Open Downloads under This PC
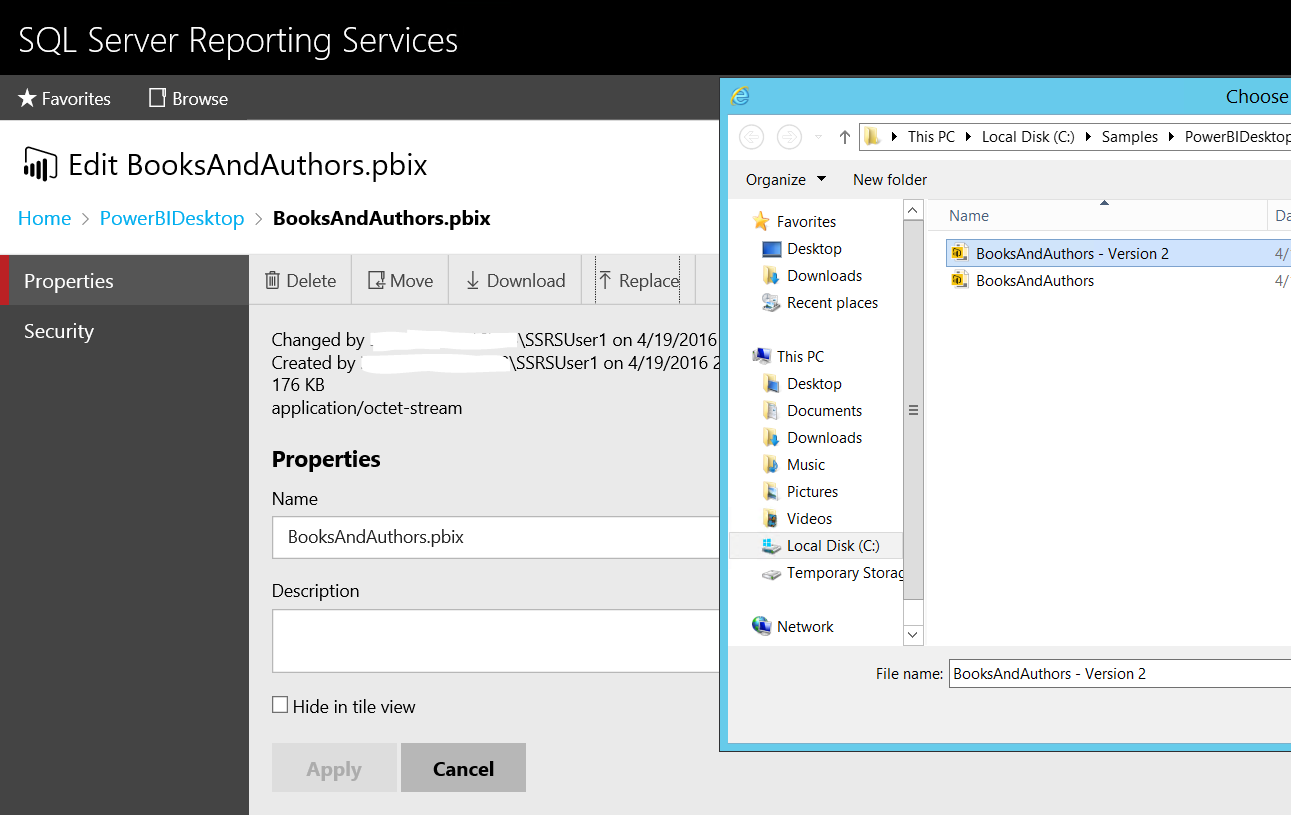1291x815 pixels. [824, 438]
